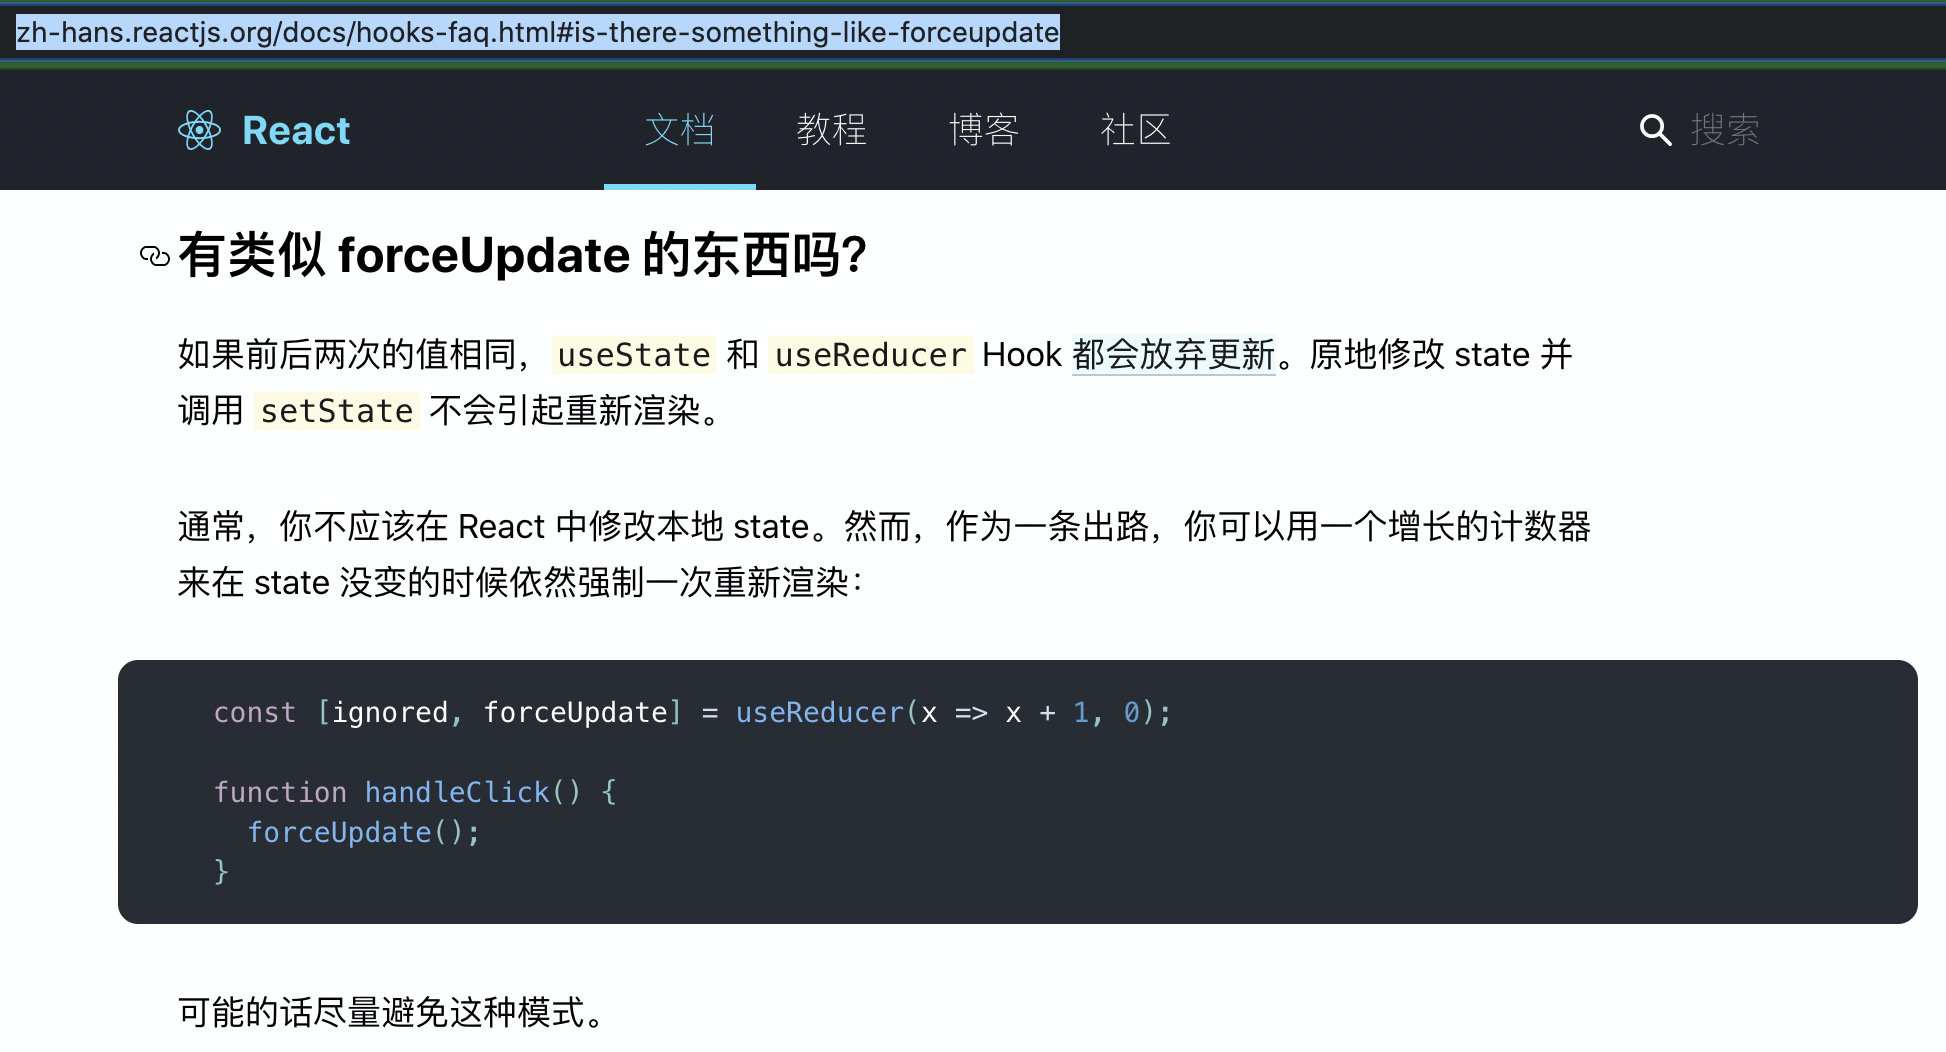Click the text line 来在 state 没变的时候
This screenshot has height=1052, width=1946.
(x=519, y=582)
